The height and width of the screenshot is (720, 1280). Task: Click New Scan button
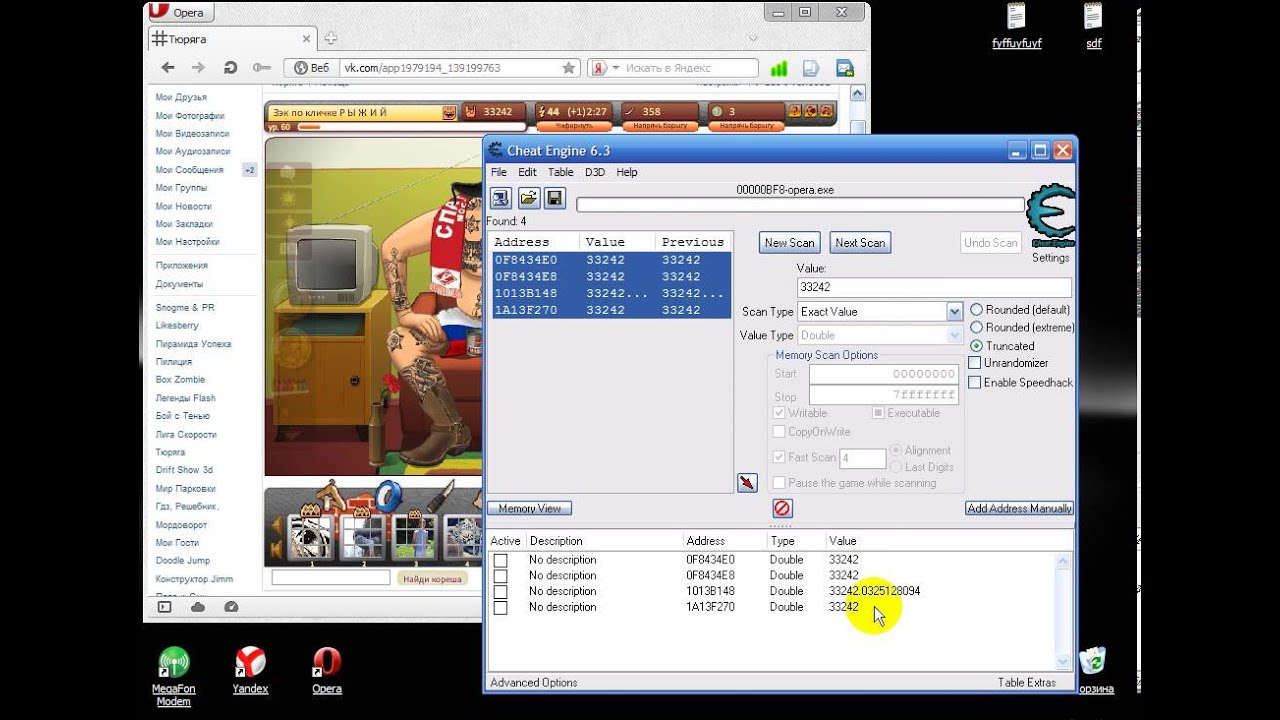[790, 243]
